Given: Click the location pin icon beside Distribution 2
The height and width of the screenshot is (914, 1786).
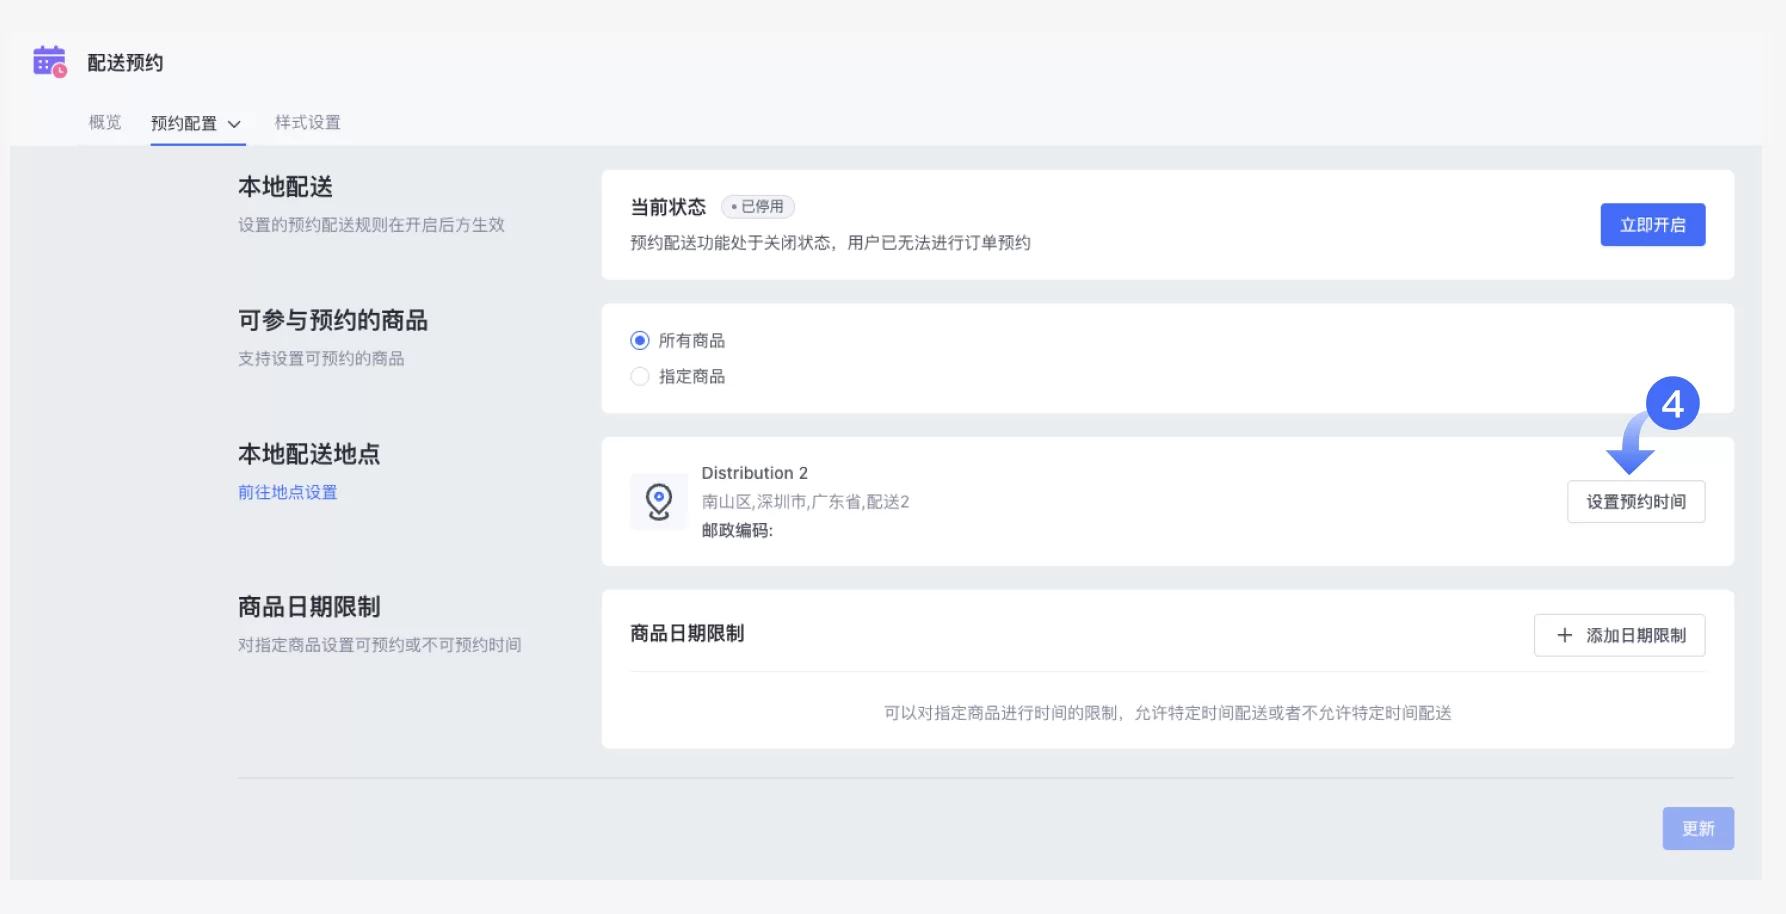Looking at the screenshot, I should pyautogui.click(x=659, y=501).
